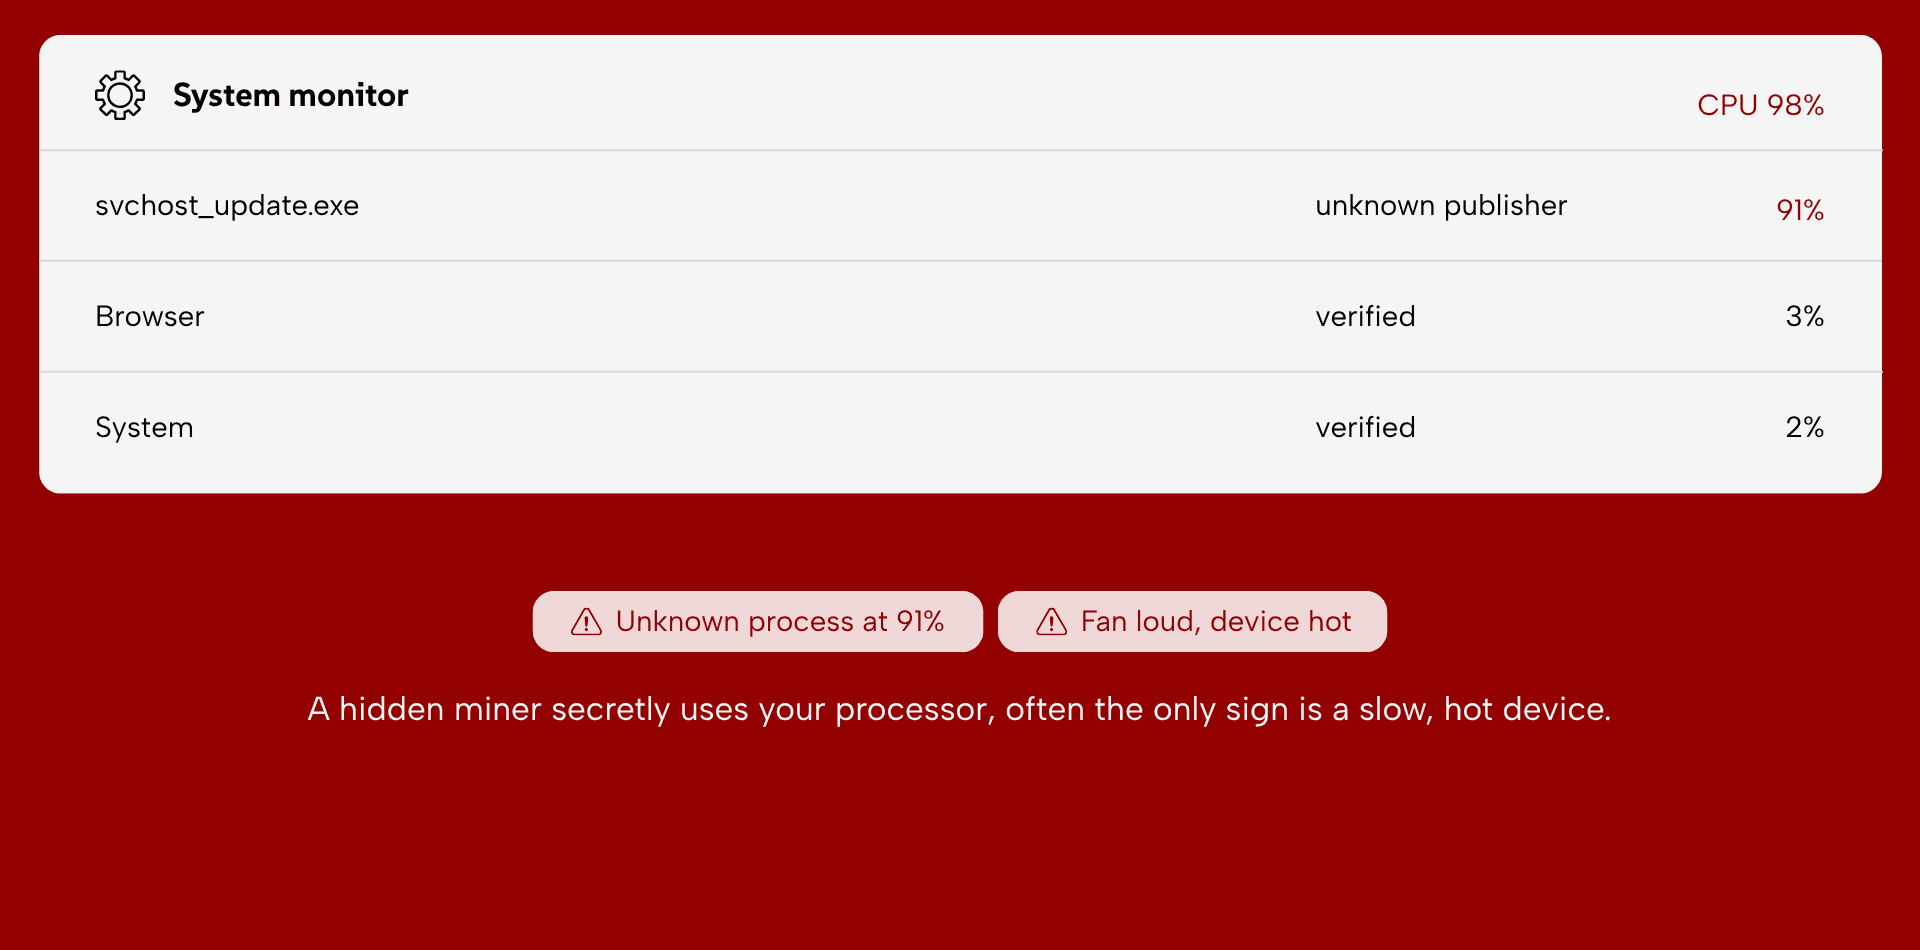Click the unknown publisher label
The image size is (1920, 950).
point(1441,206)
